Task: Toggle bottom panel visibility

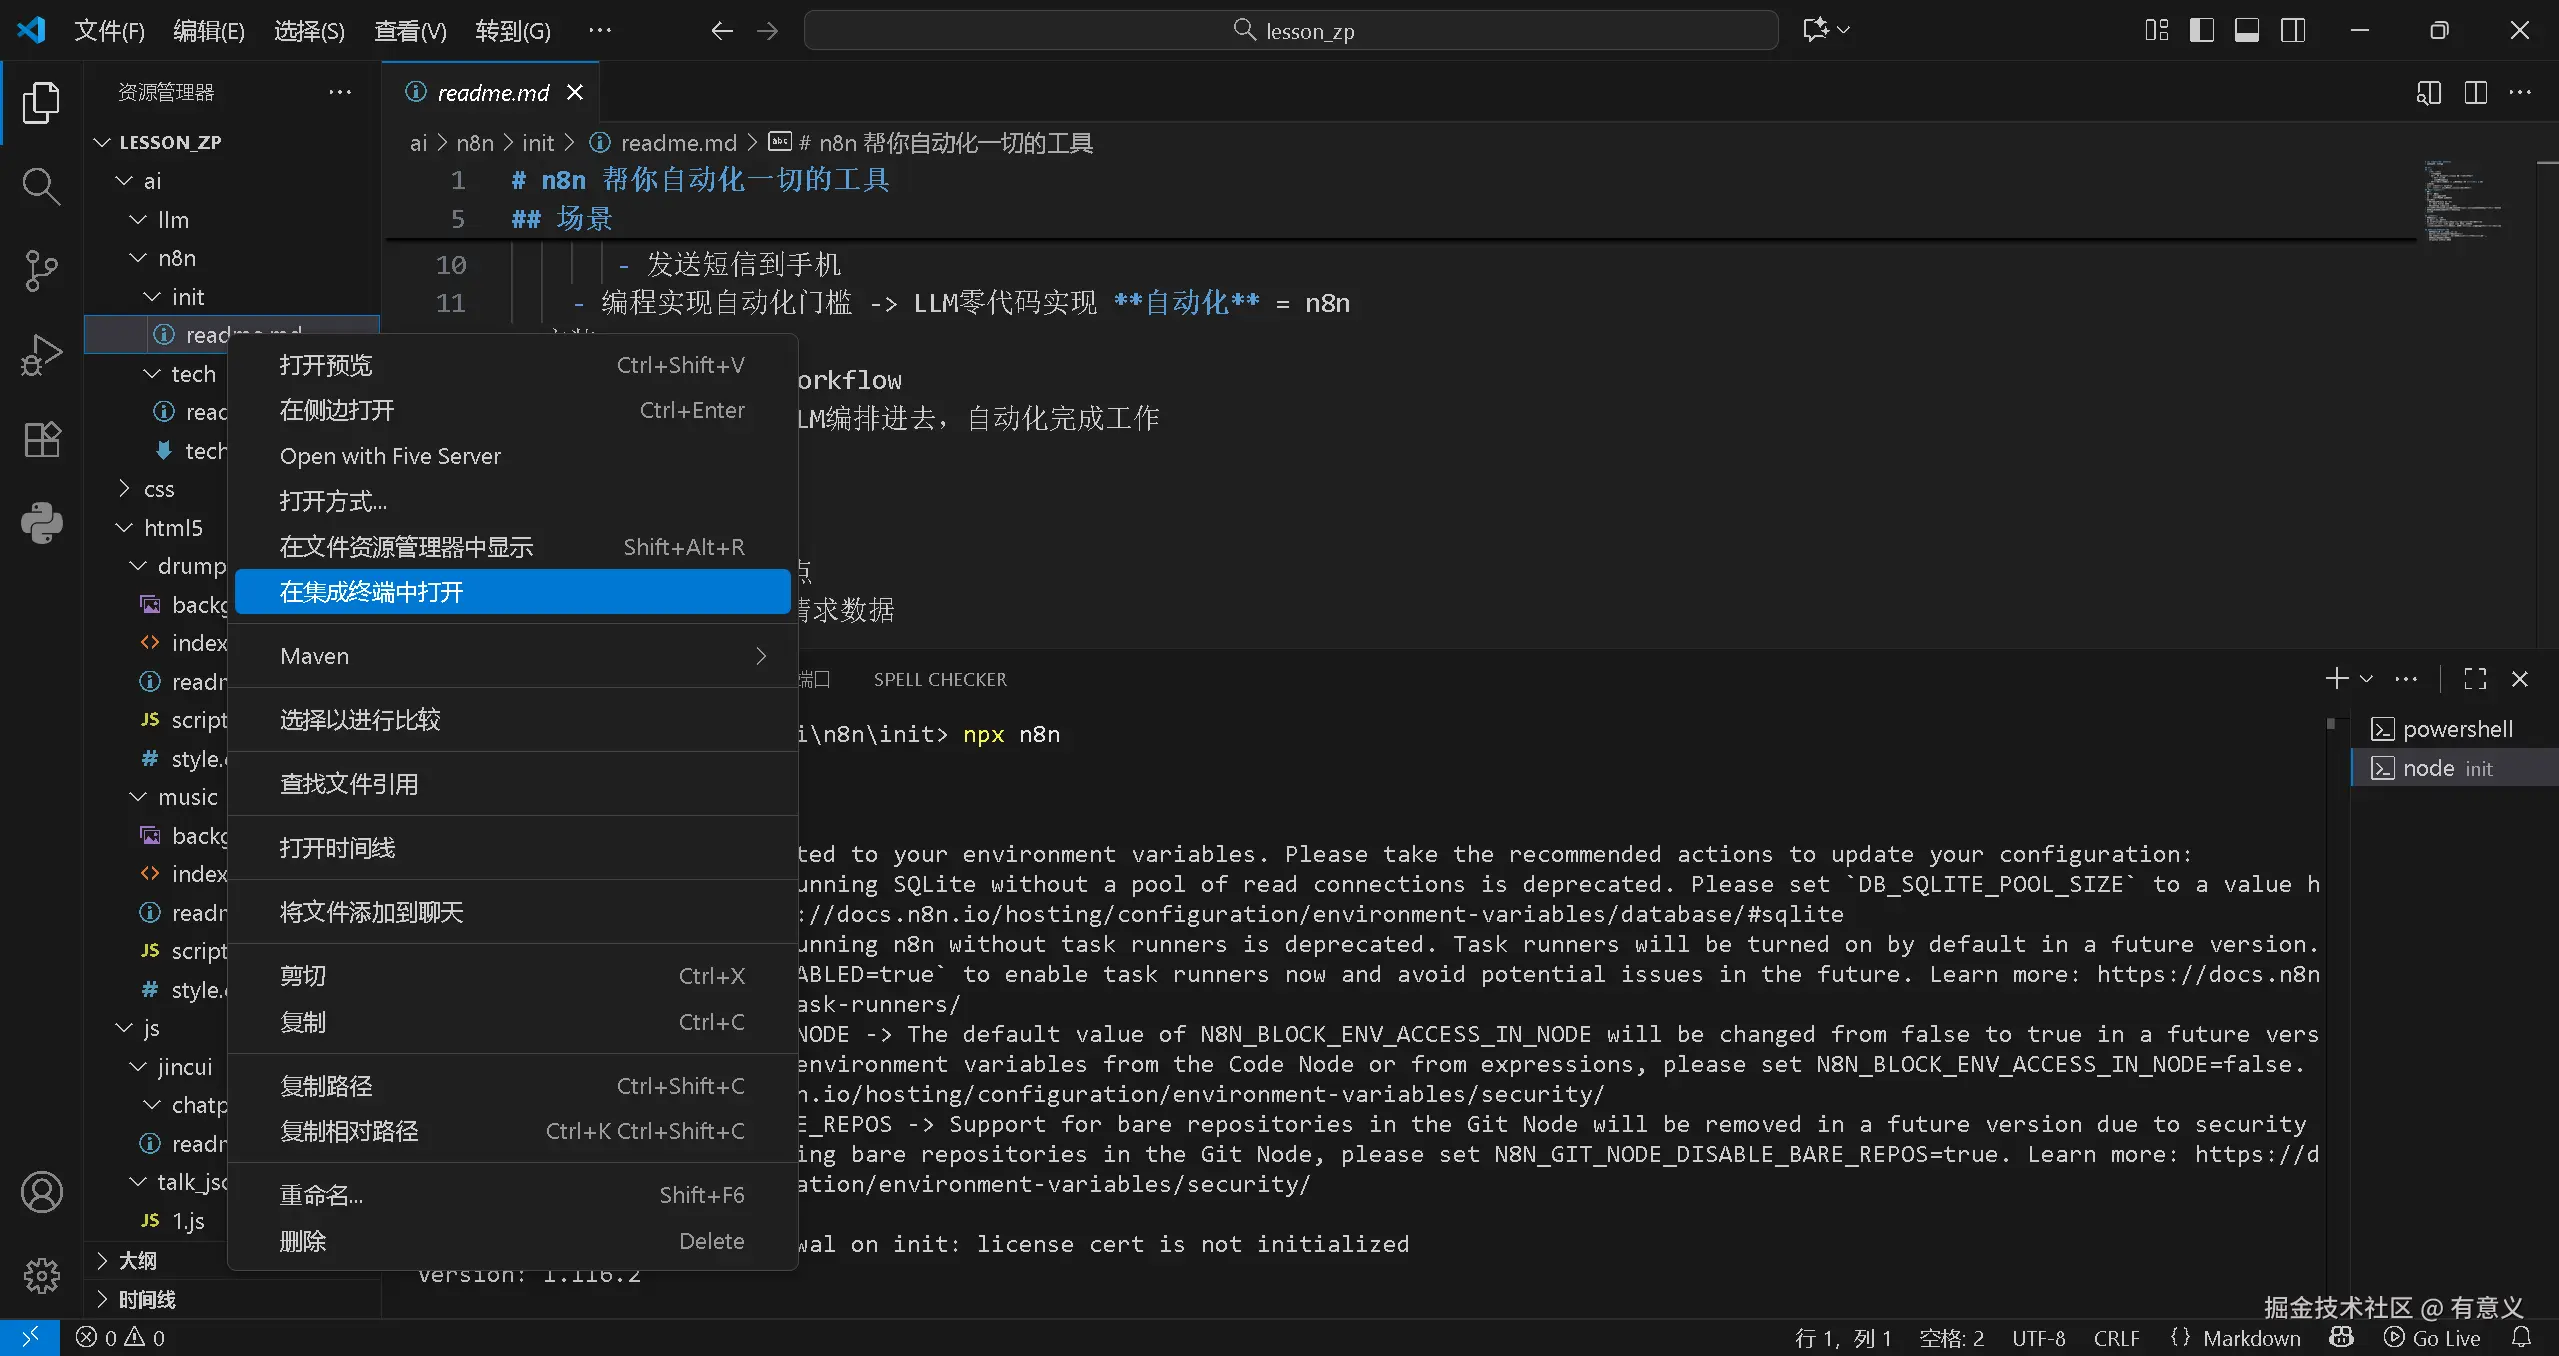Action: [x=2247, y=30]
